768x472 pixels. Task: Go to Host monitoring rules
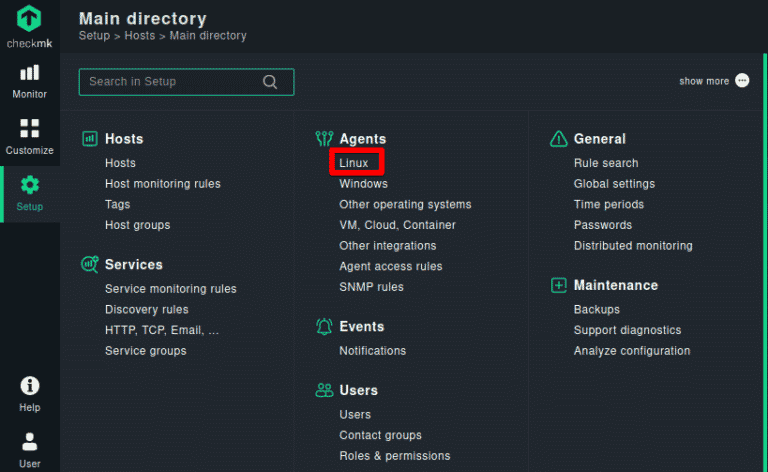163,184
